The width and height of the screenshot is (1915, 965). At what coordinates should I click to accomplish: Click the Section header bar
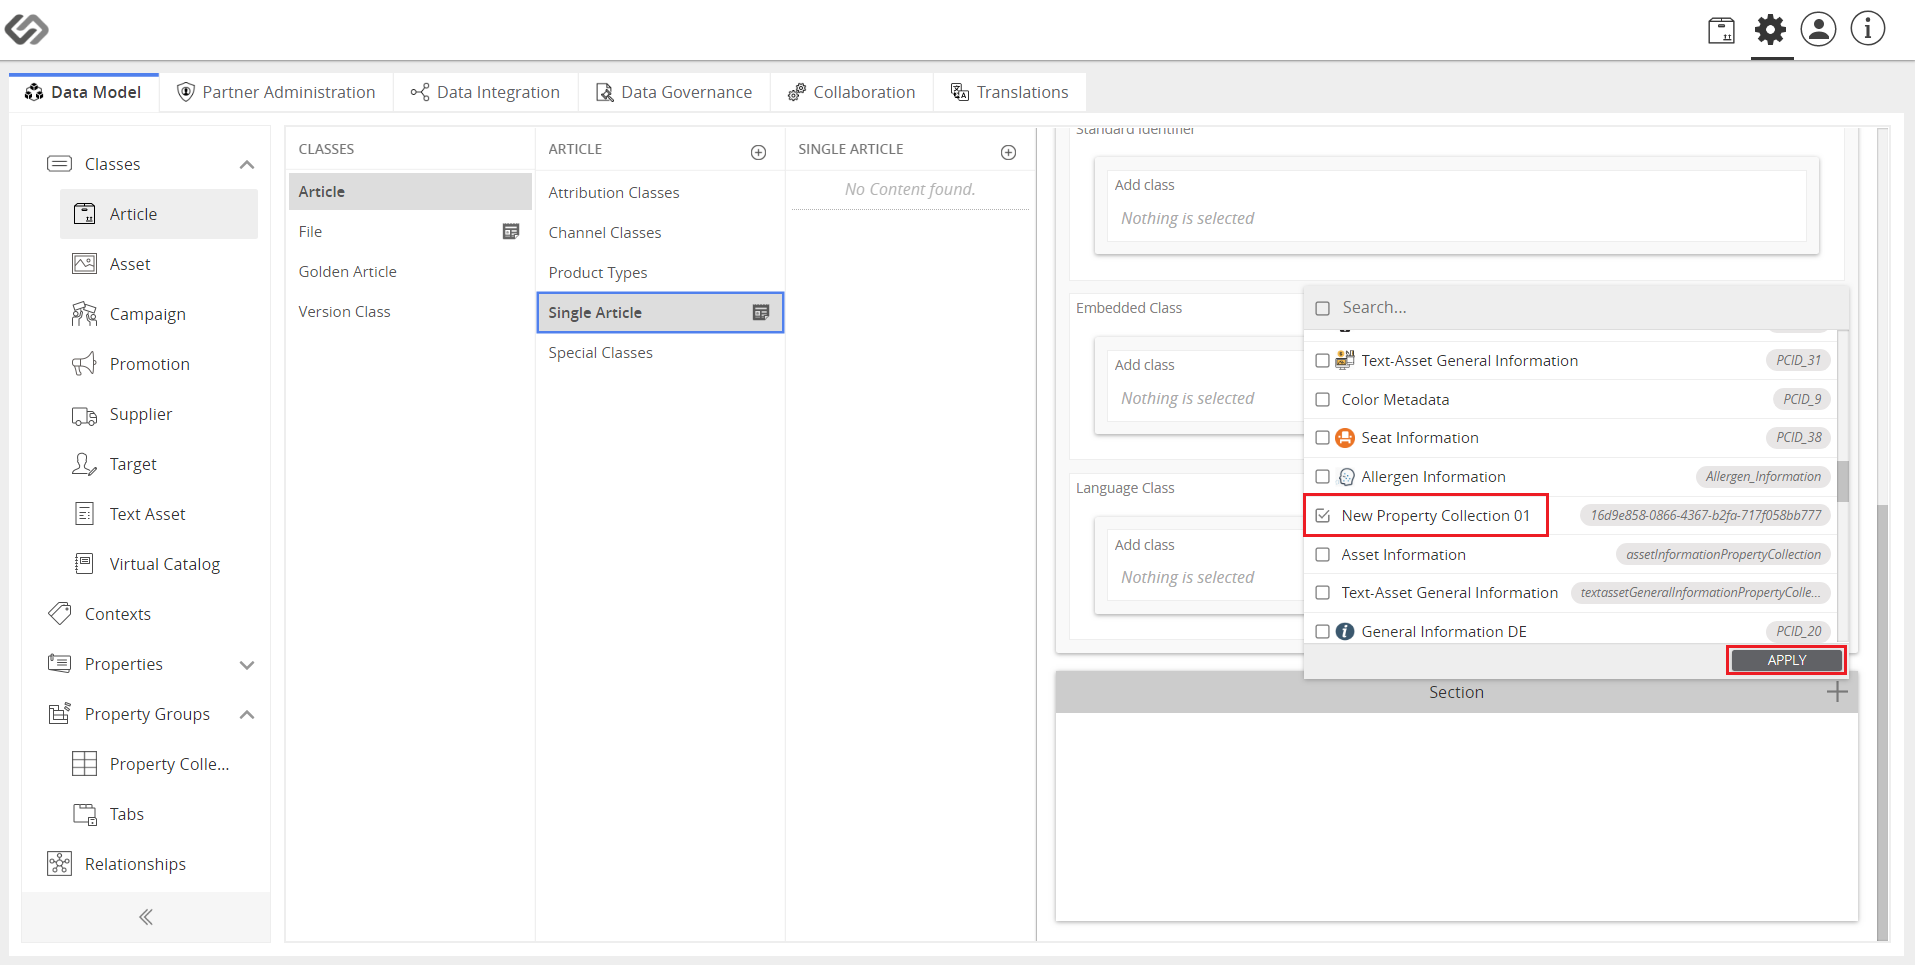click(1456, 692)
